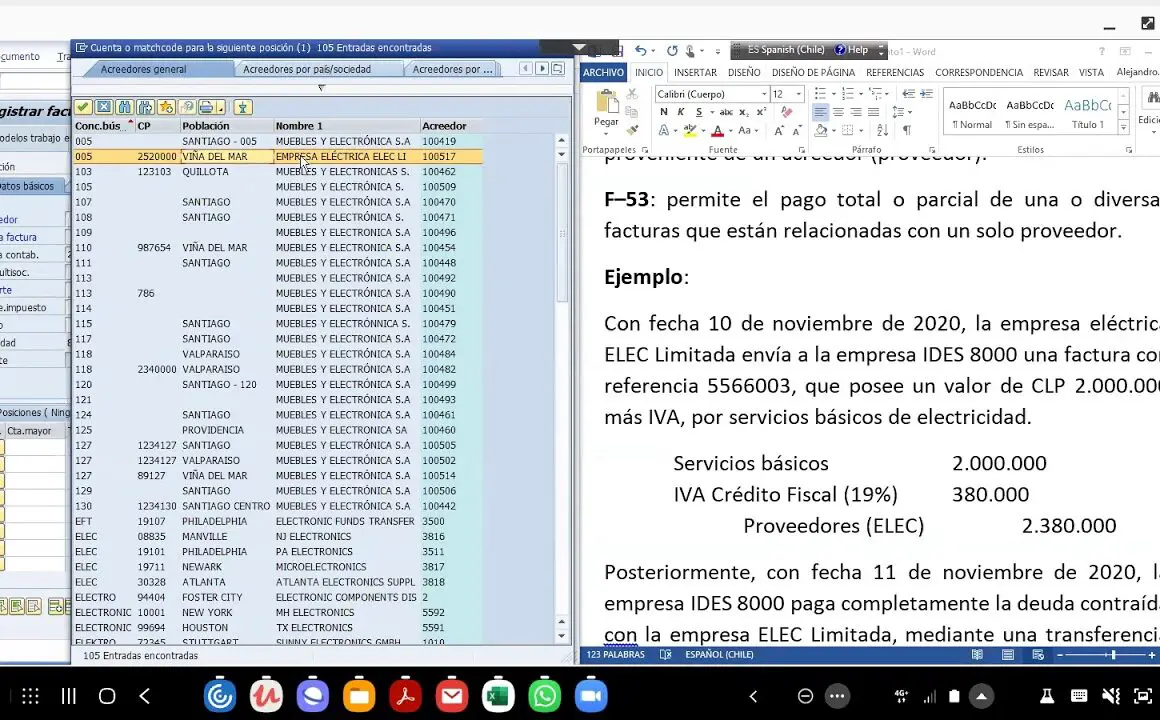Click the pin/personal value list icon in SAP
This screenshot has width=1160, height=720.
click(242, 107)
